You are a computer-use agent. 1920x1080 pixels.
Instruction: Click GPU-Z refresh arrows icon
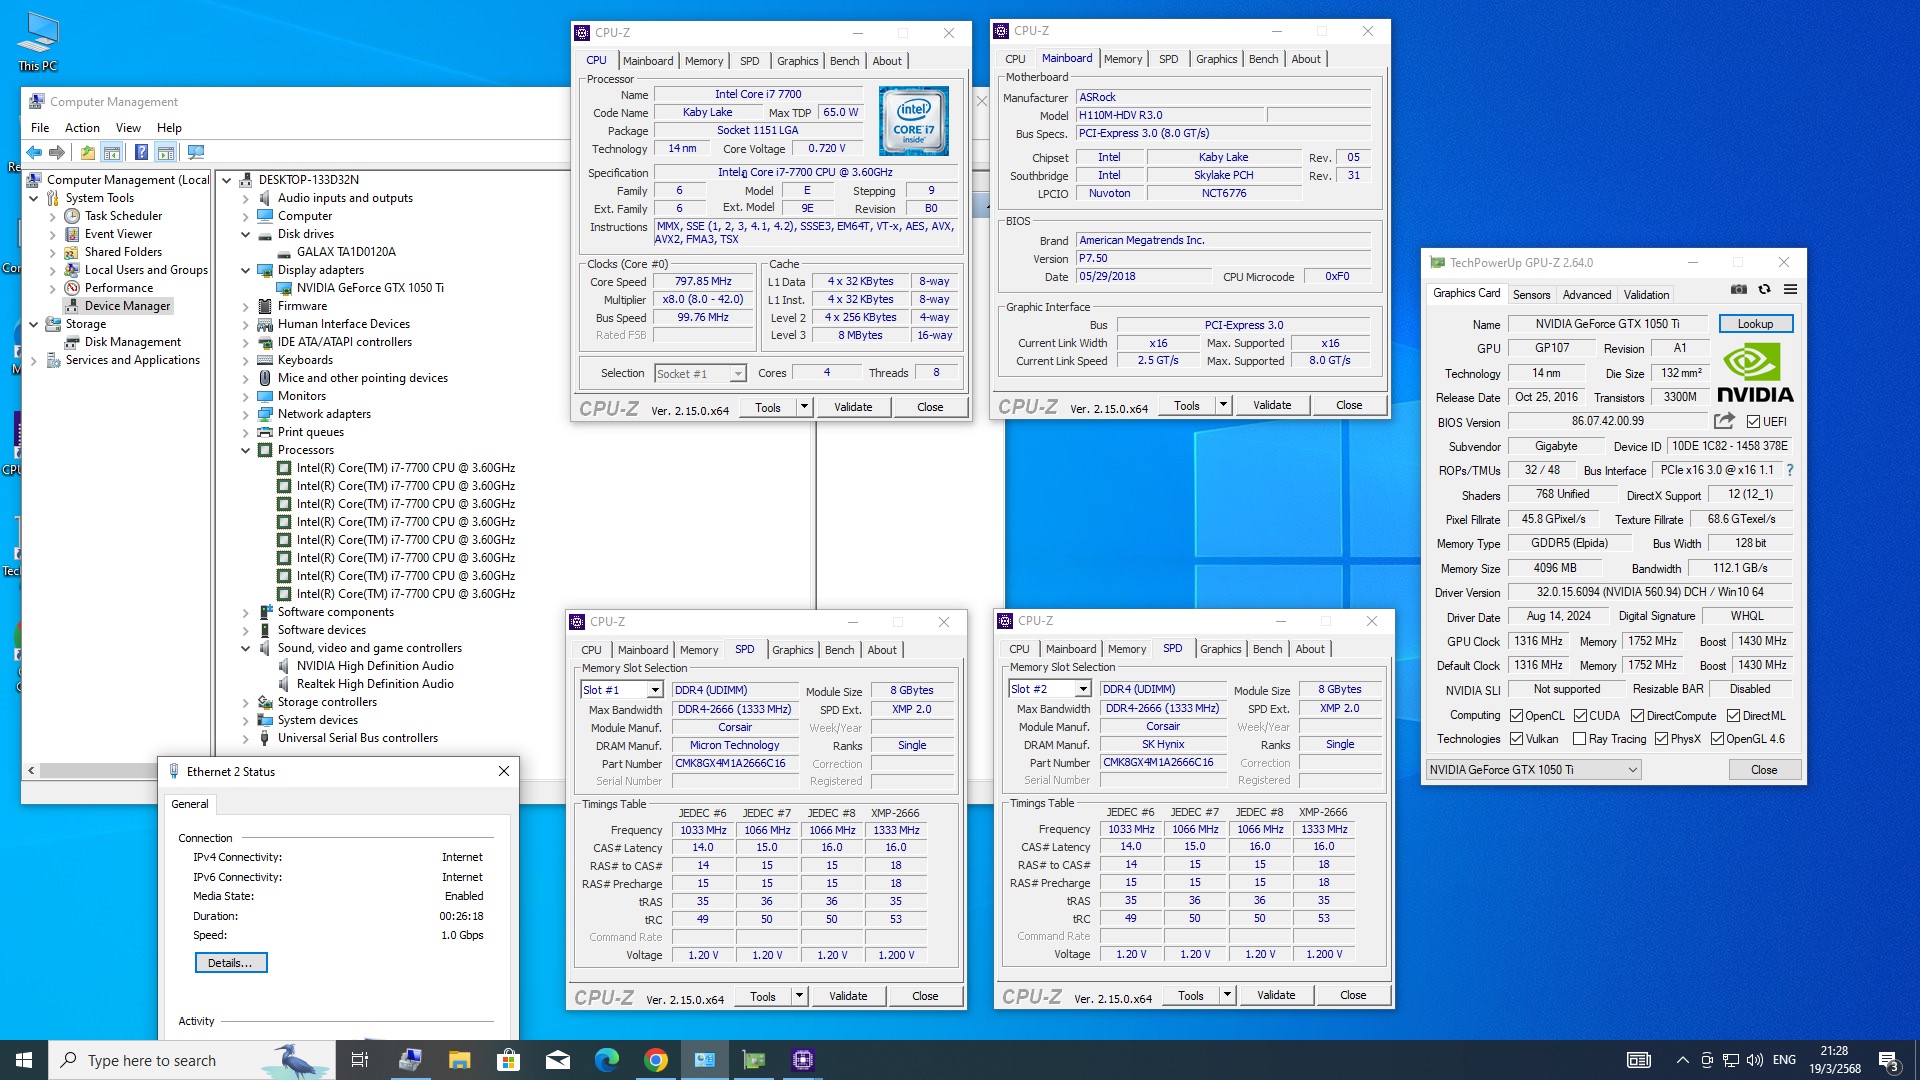[x=1765, y=290]
